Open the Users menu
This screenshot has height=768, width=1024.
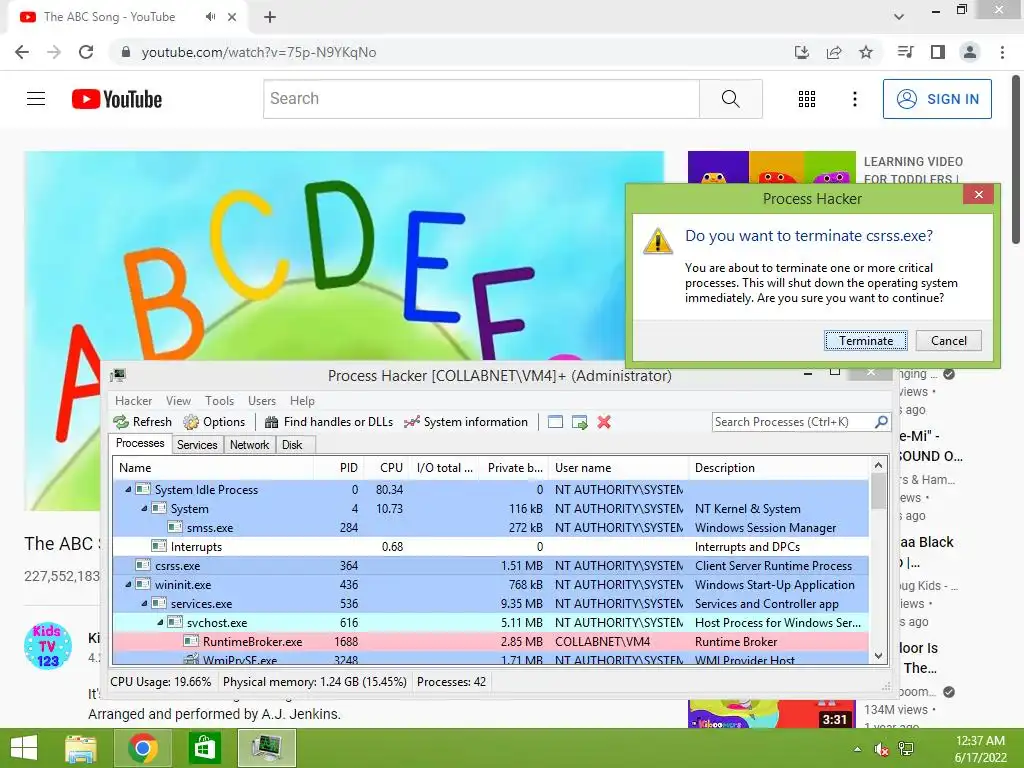[x=262, y=400]
